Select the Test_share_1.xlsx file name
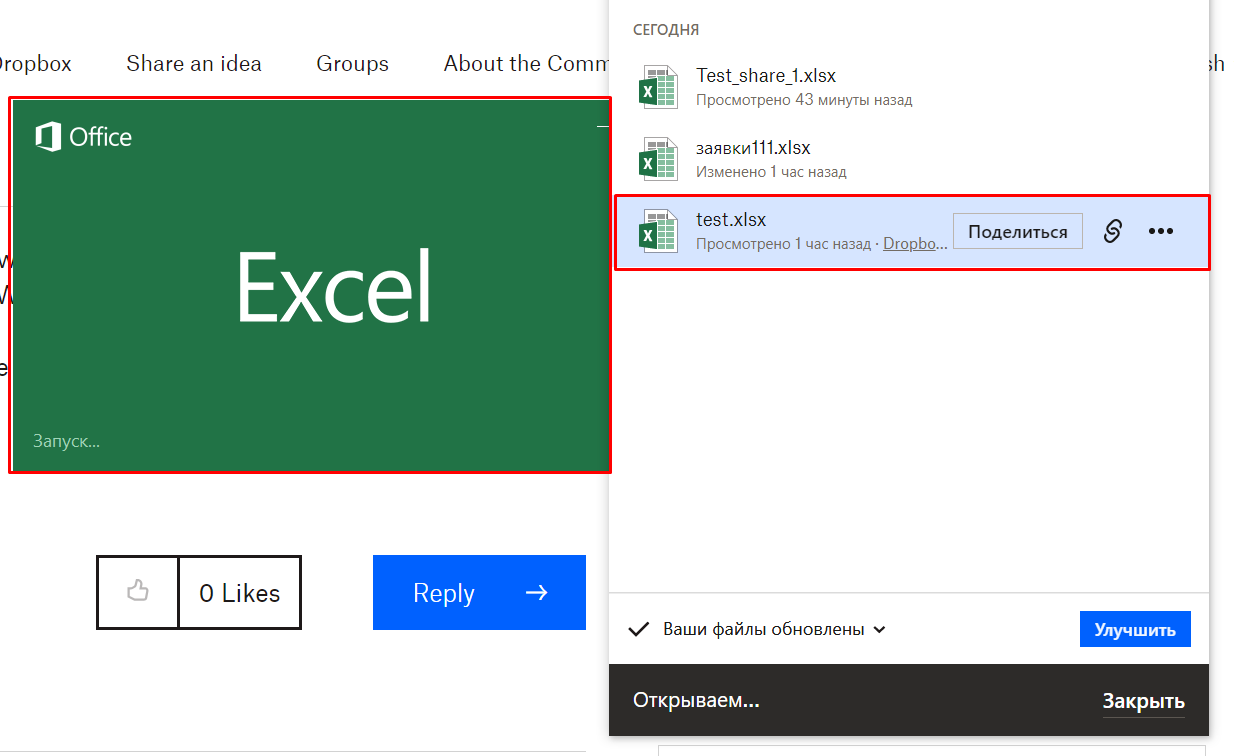Image resolution: width=1234 pixels, height=756 pixels. coord(765,75)
